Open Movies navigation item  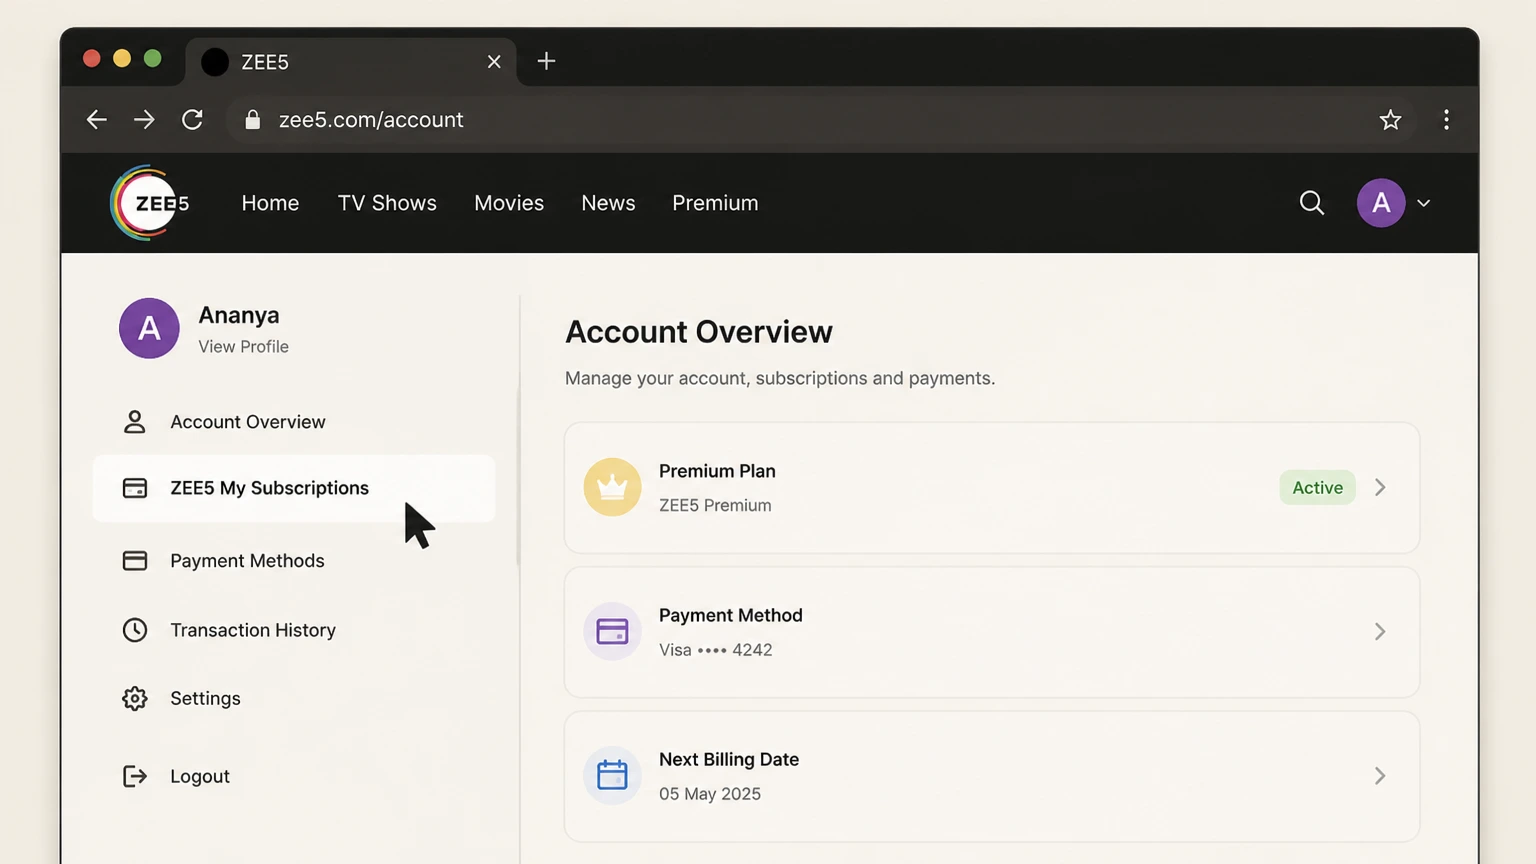509,203
